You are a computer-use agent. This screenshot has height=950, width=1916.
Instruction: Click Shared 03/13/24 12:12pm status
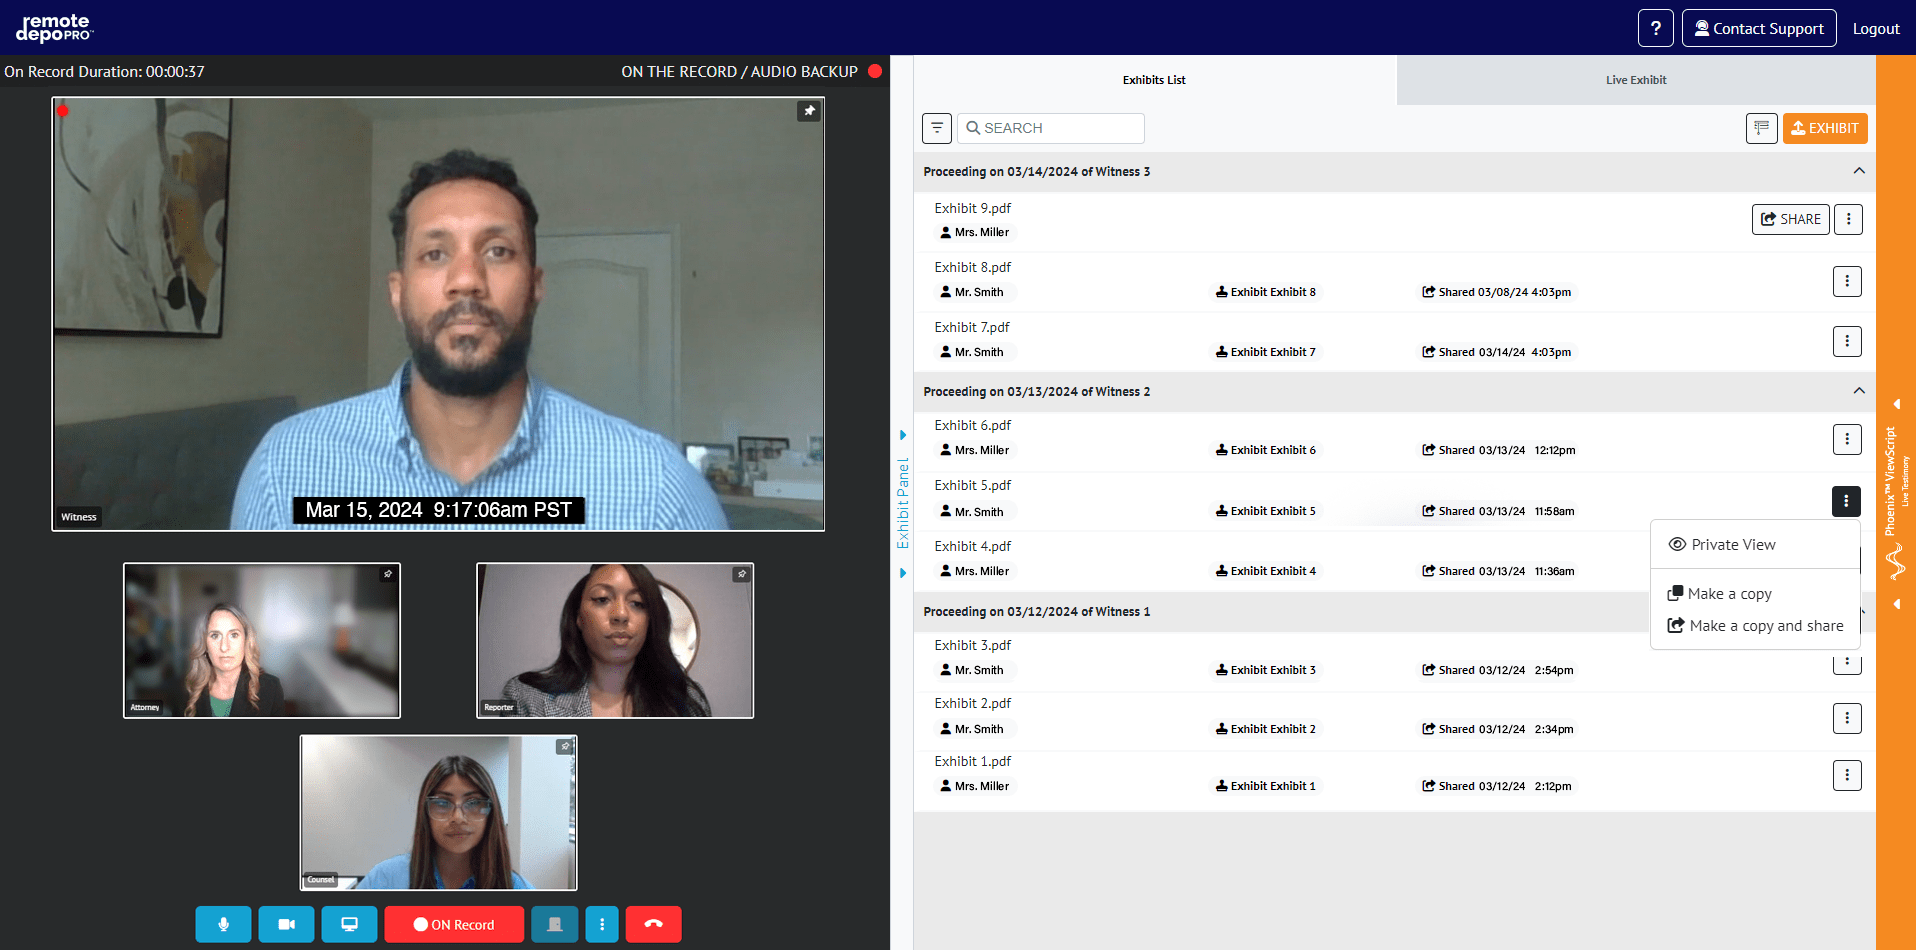(1498, 450)
